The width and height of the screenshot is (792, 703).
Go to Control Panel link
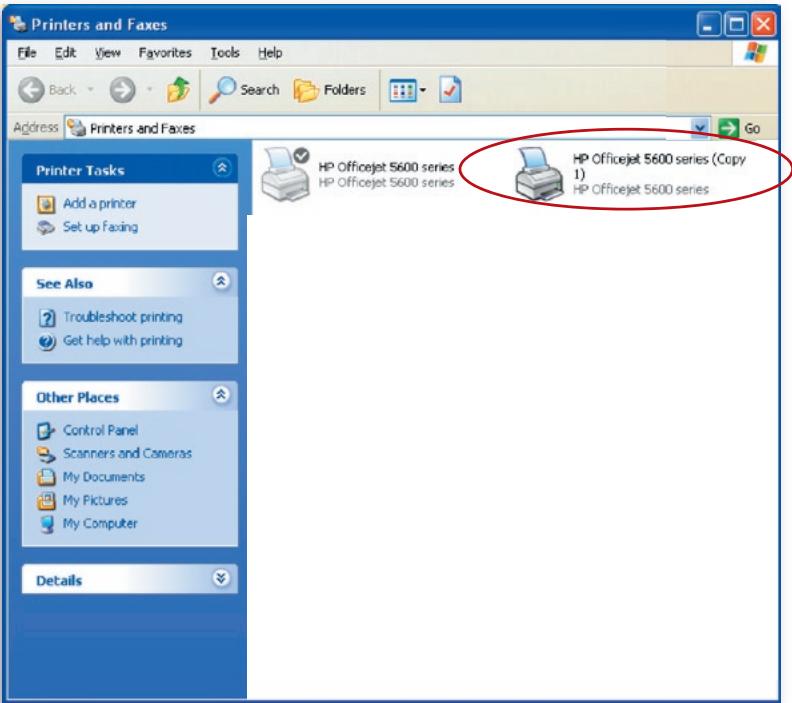coord(101,430)
